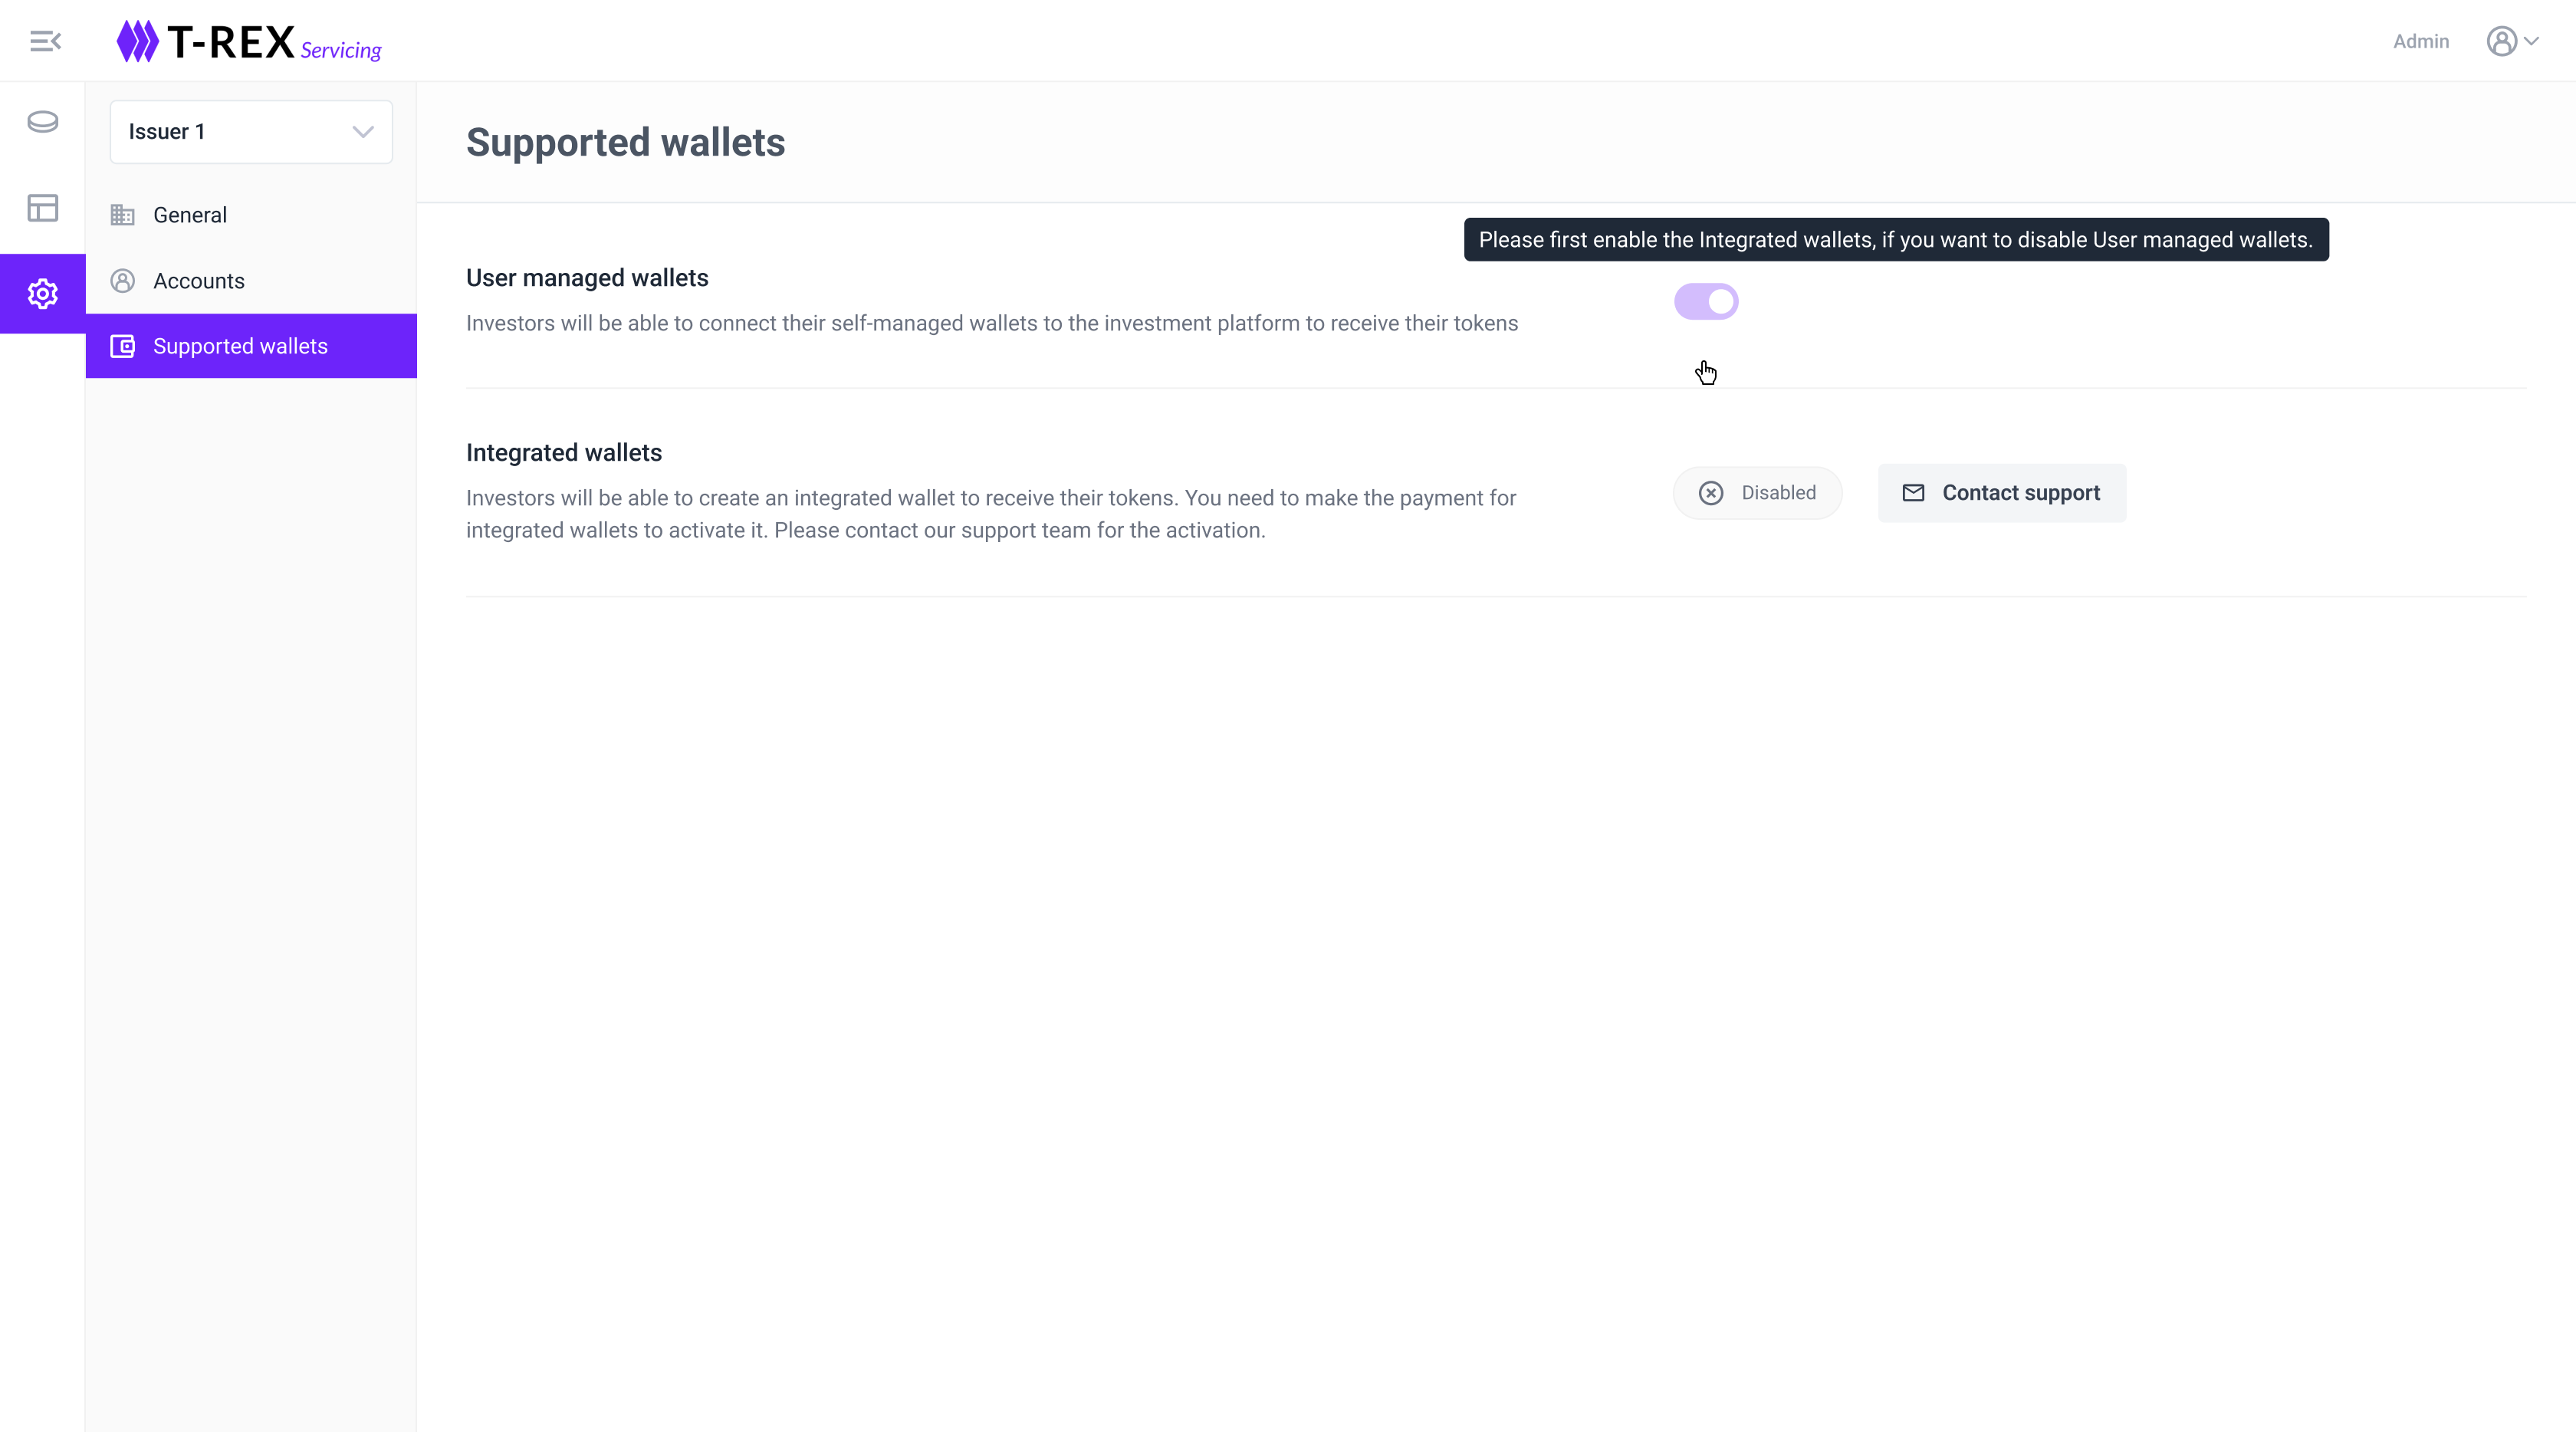Viewport: 2576px width, 1449px height.
Task: Open the tokens coin icon section
Action: (x=43, y=122)
